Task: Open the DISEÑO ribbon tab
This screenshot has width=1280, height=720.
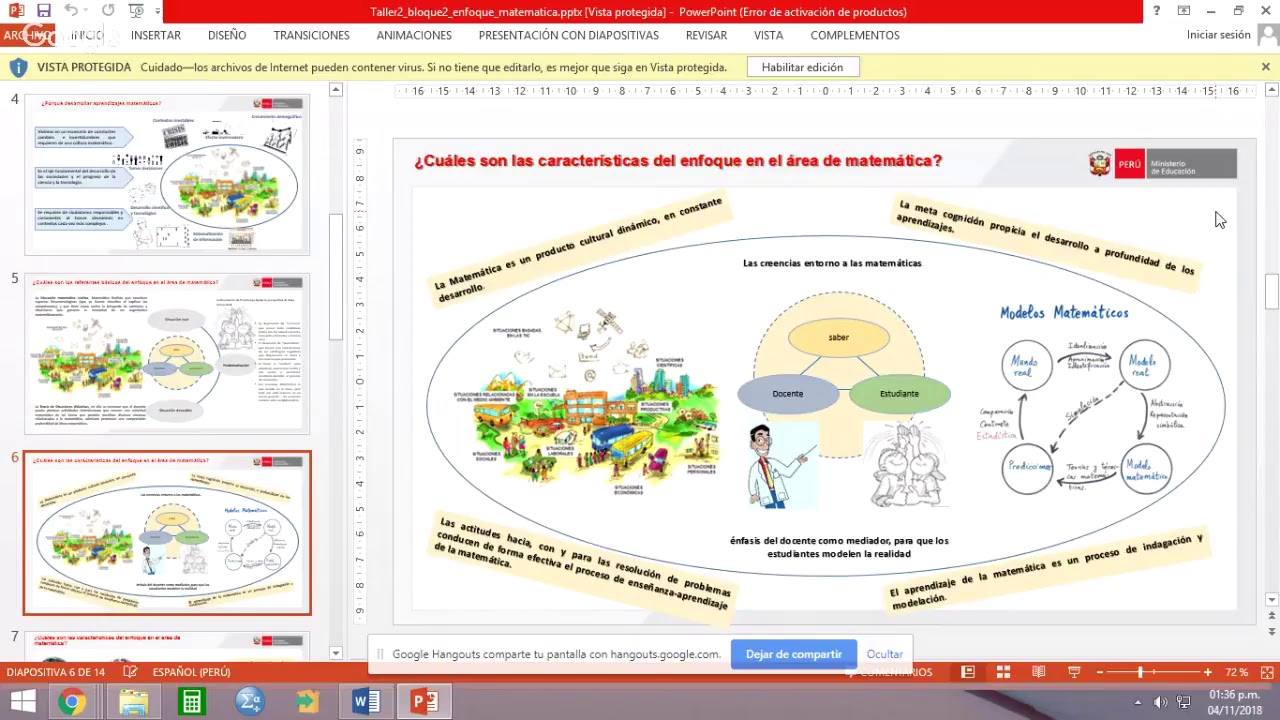Action: [x=227, y=35]
